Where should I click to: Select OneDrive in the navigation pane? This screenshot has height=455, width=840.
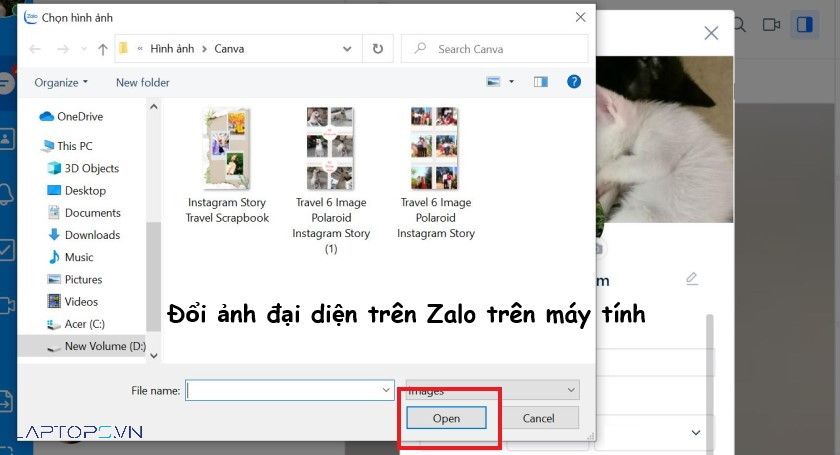click(71, 116)
